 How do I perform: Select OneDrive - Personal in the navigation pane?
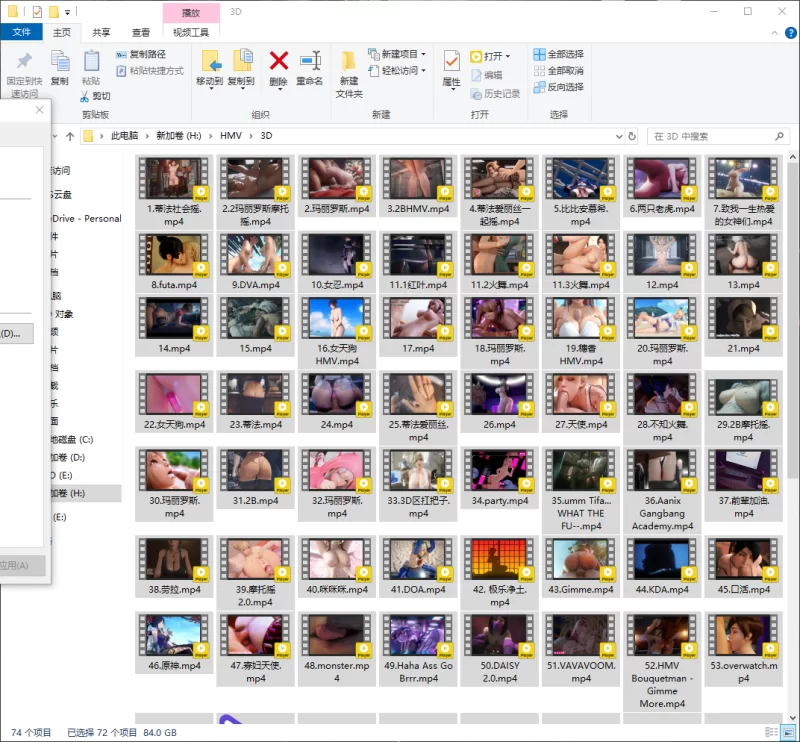87,218
